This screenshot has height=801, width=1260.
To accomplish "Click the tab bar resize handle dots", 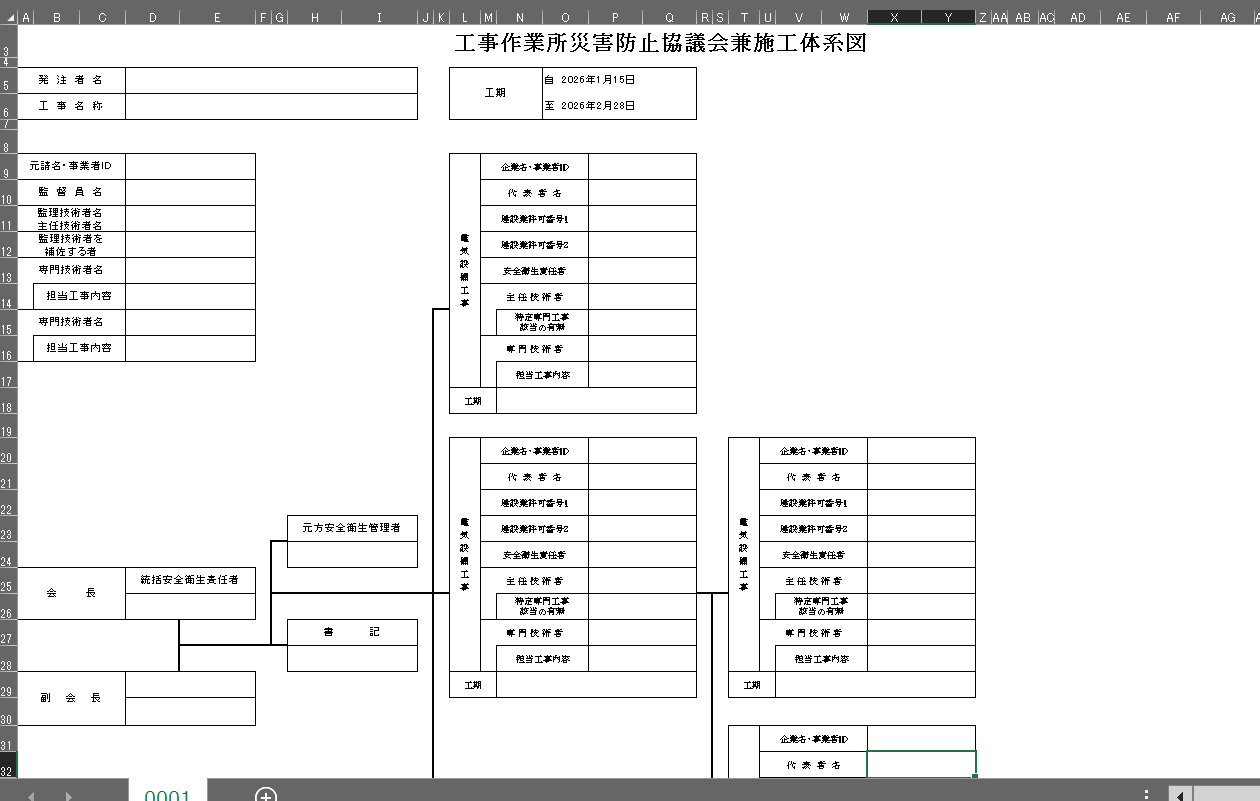I will pyautogui.click(x=1146, y=795).
